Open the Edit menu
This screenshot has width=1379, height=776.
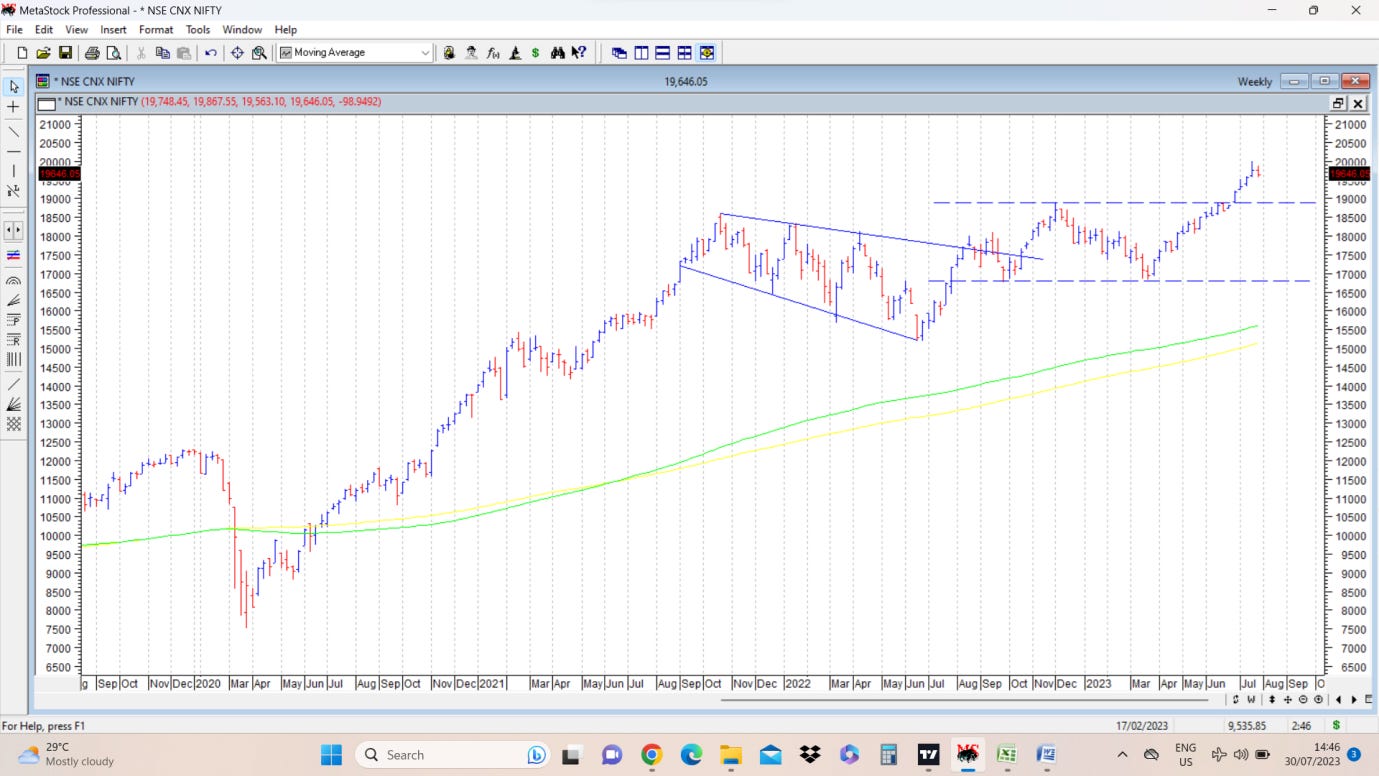[44, 30]
